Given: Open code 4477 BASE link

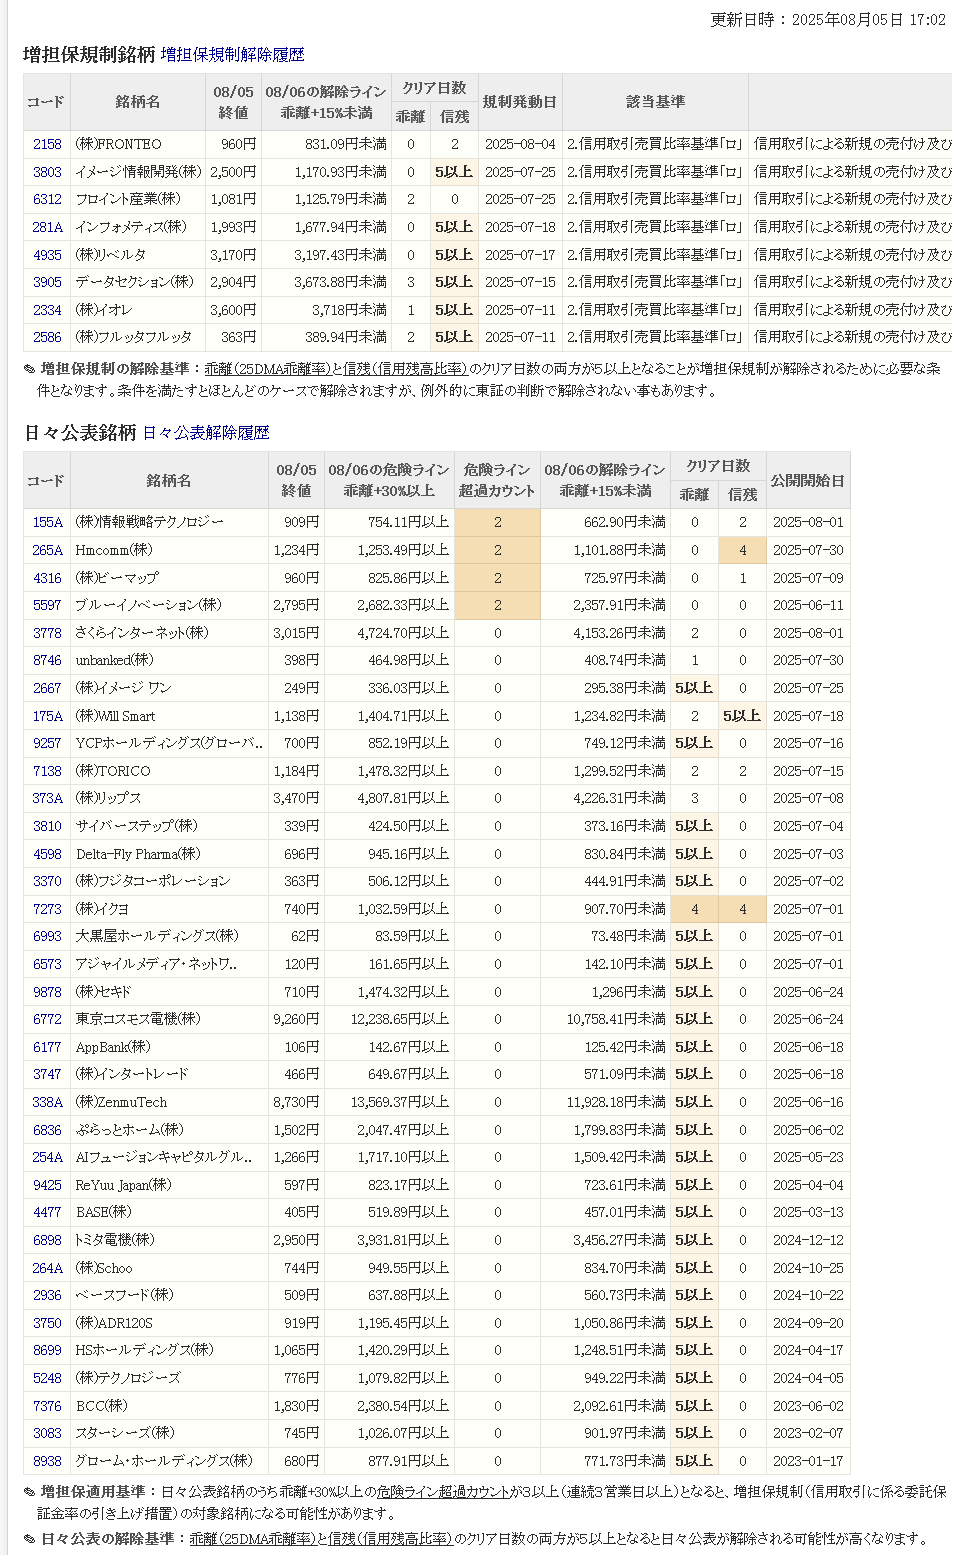Looking at the screenshot, I should pyautogui.click(x=47, y=1212).
